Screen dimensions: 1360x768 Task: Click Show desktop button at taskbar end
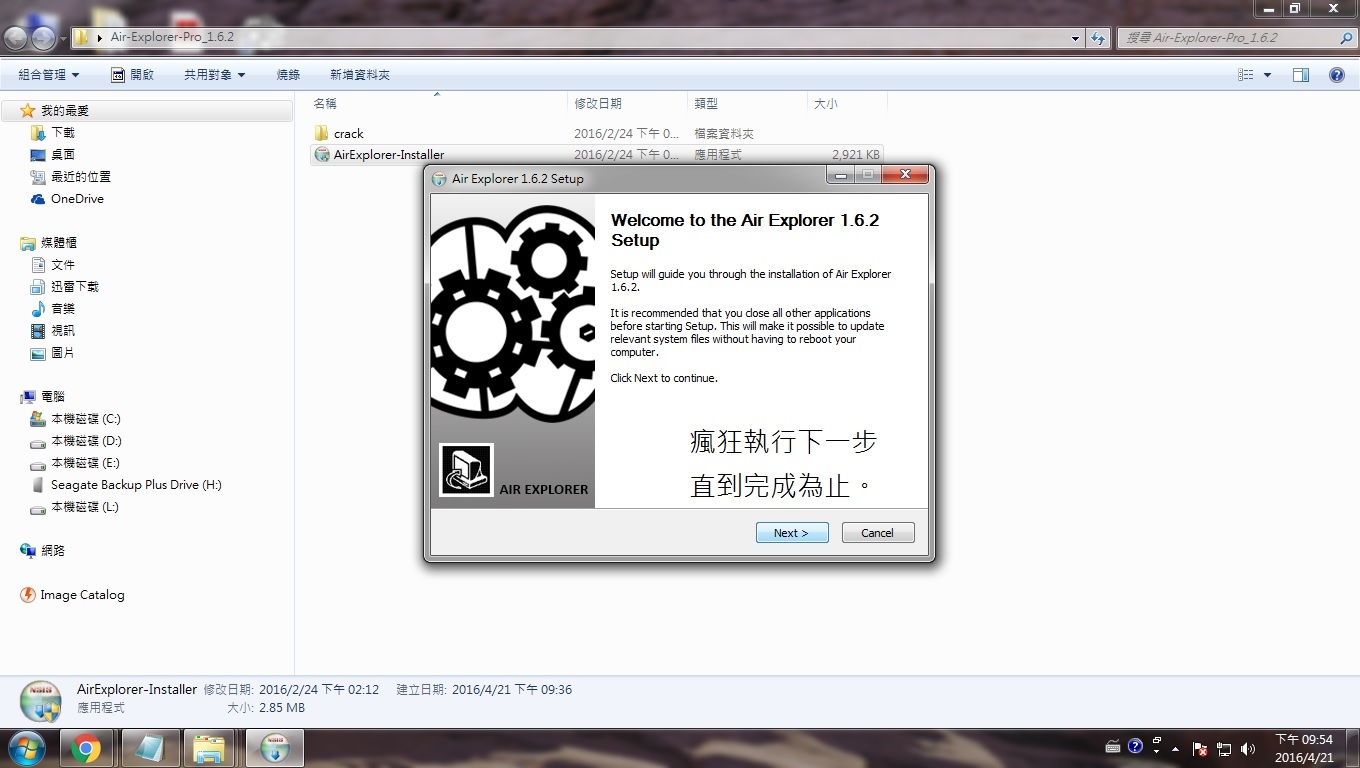[x=1352, y=748]
